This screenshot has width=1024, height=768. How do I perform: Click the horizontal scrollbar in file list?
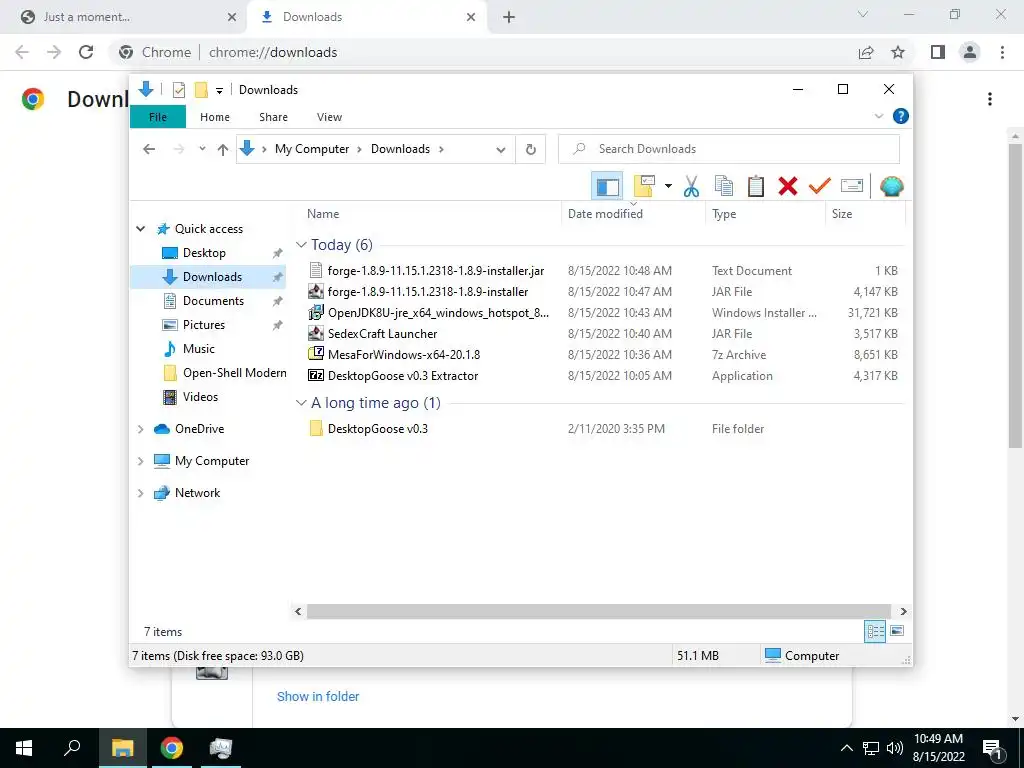(599, 612)
